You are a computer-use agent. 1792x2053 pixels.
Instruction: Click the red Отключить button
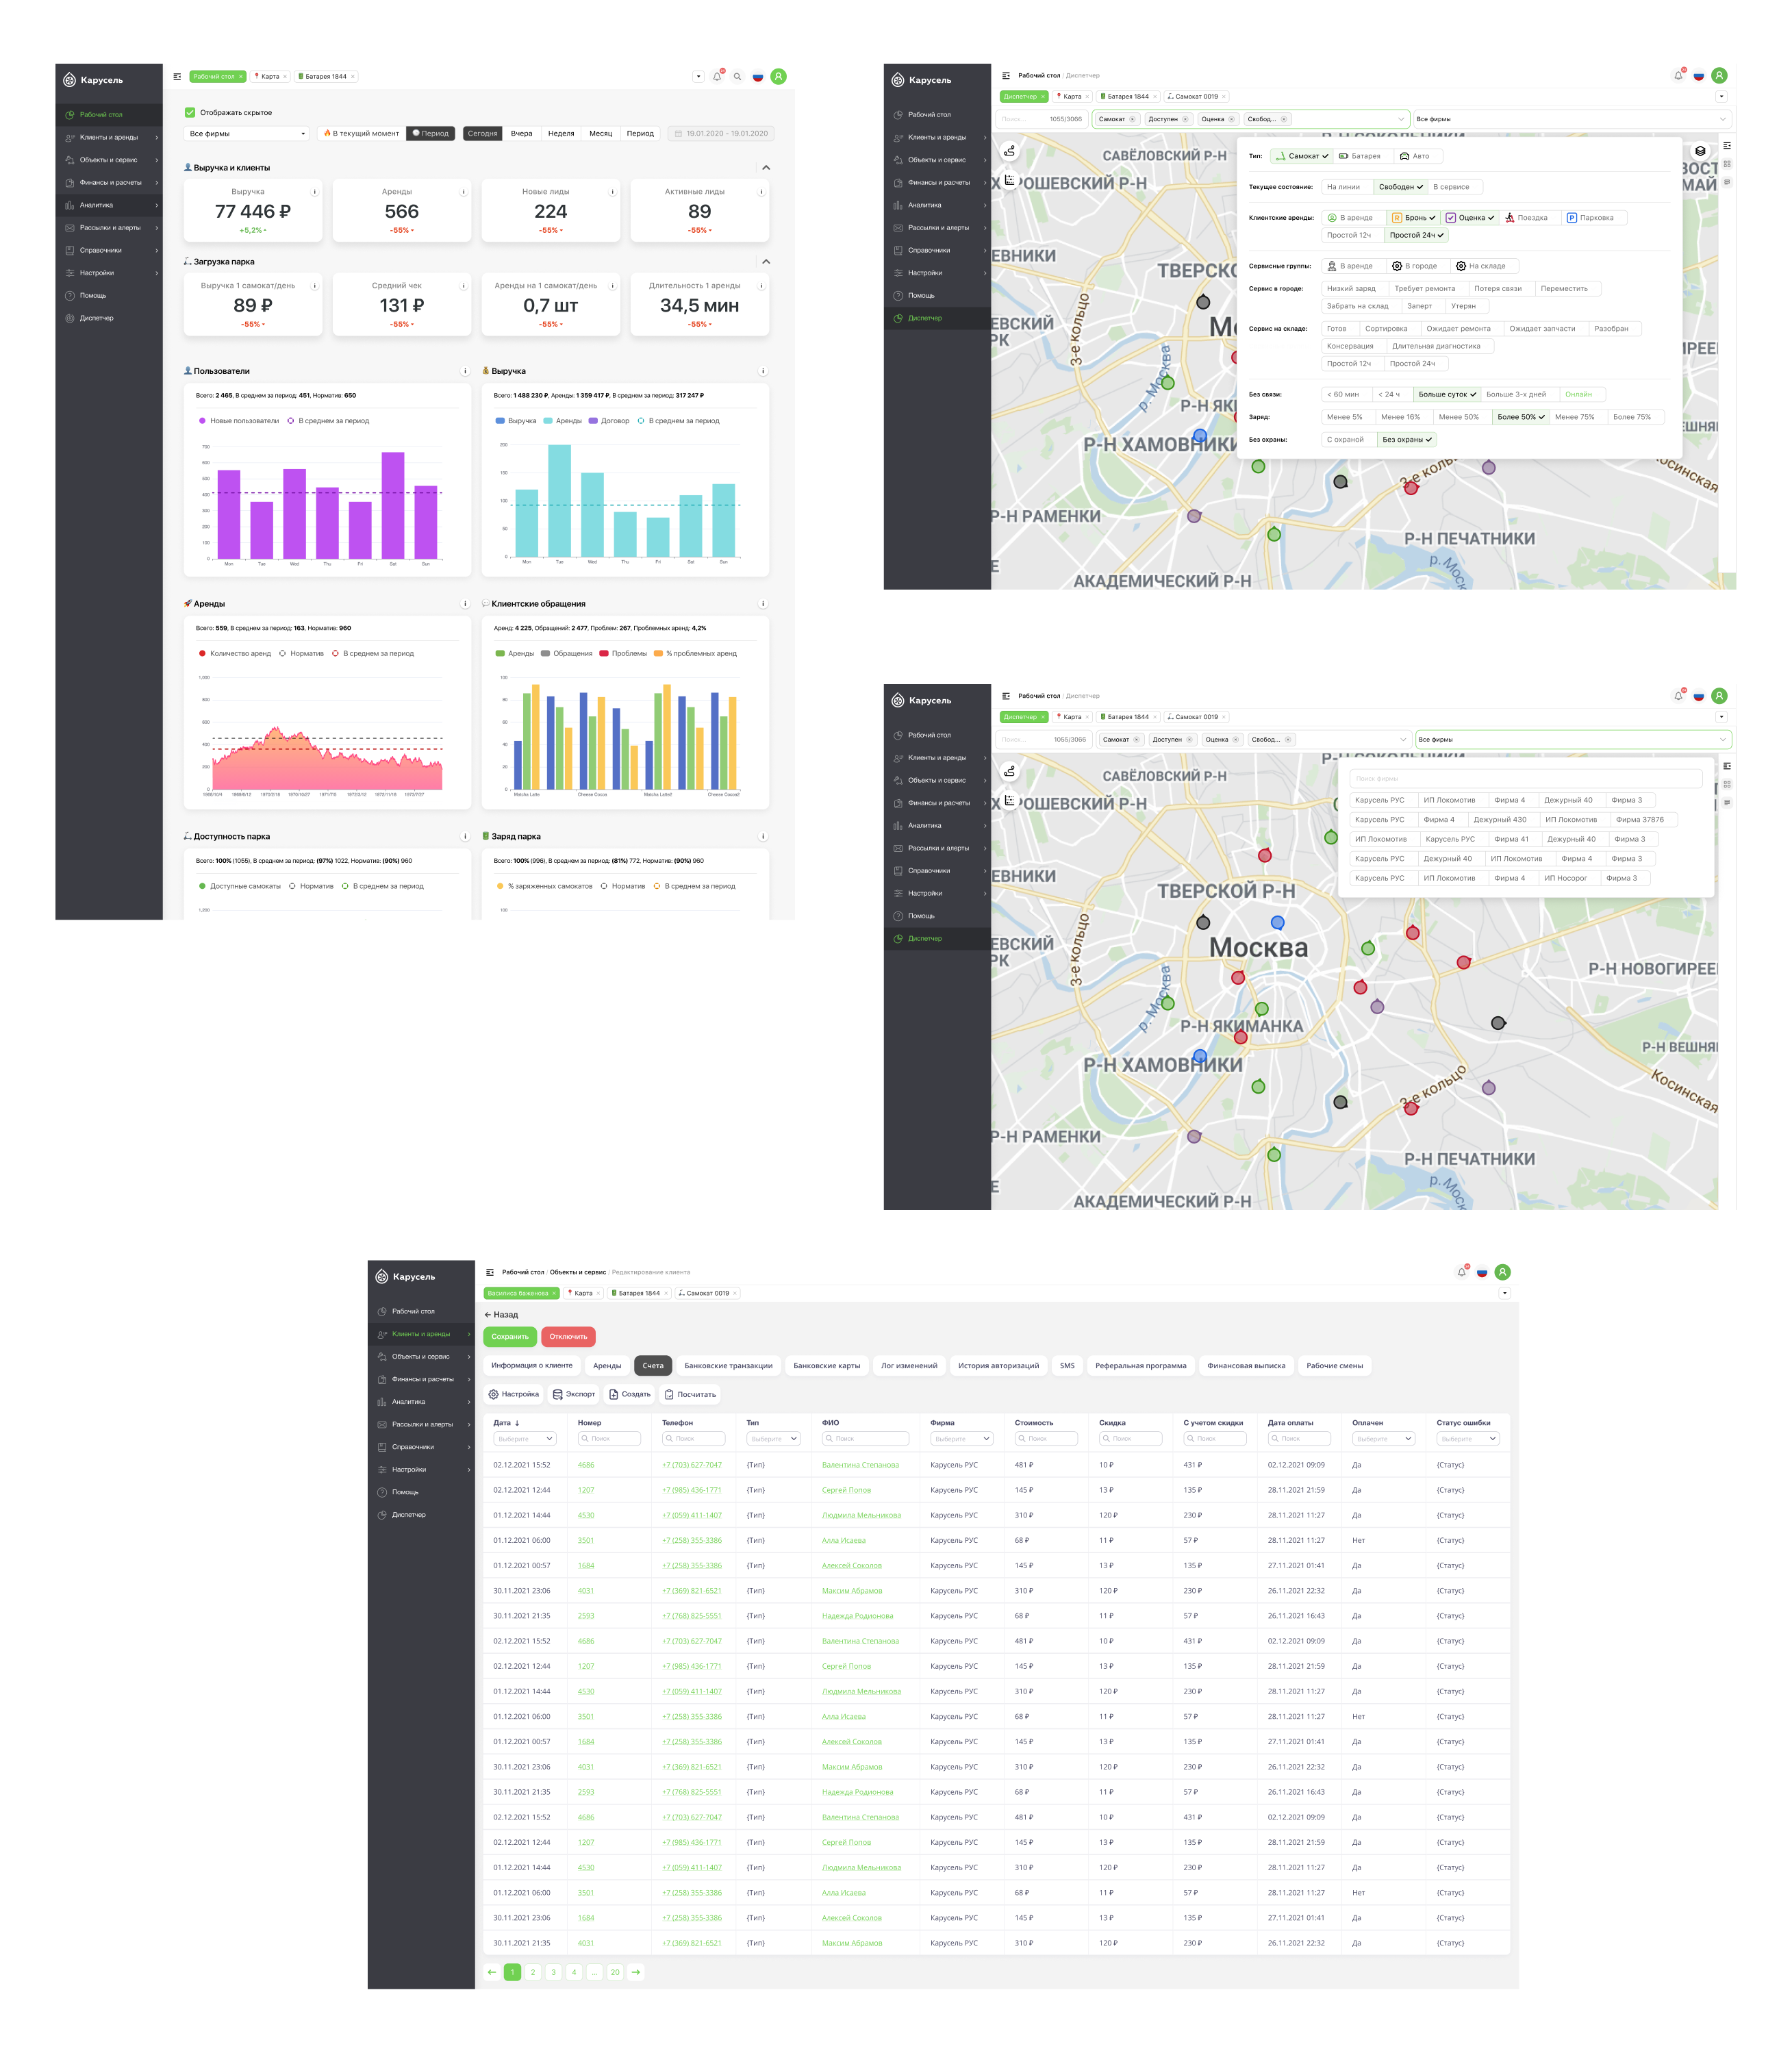(x=568, y=1337)
